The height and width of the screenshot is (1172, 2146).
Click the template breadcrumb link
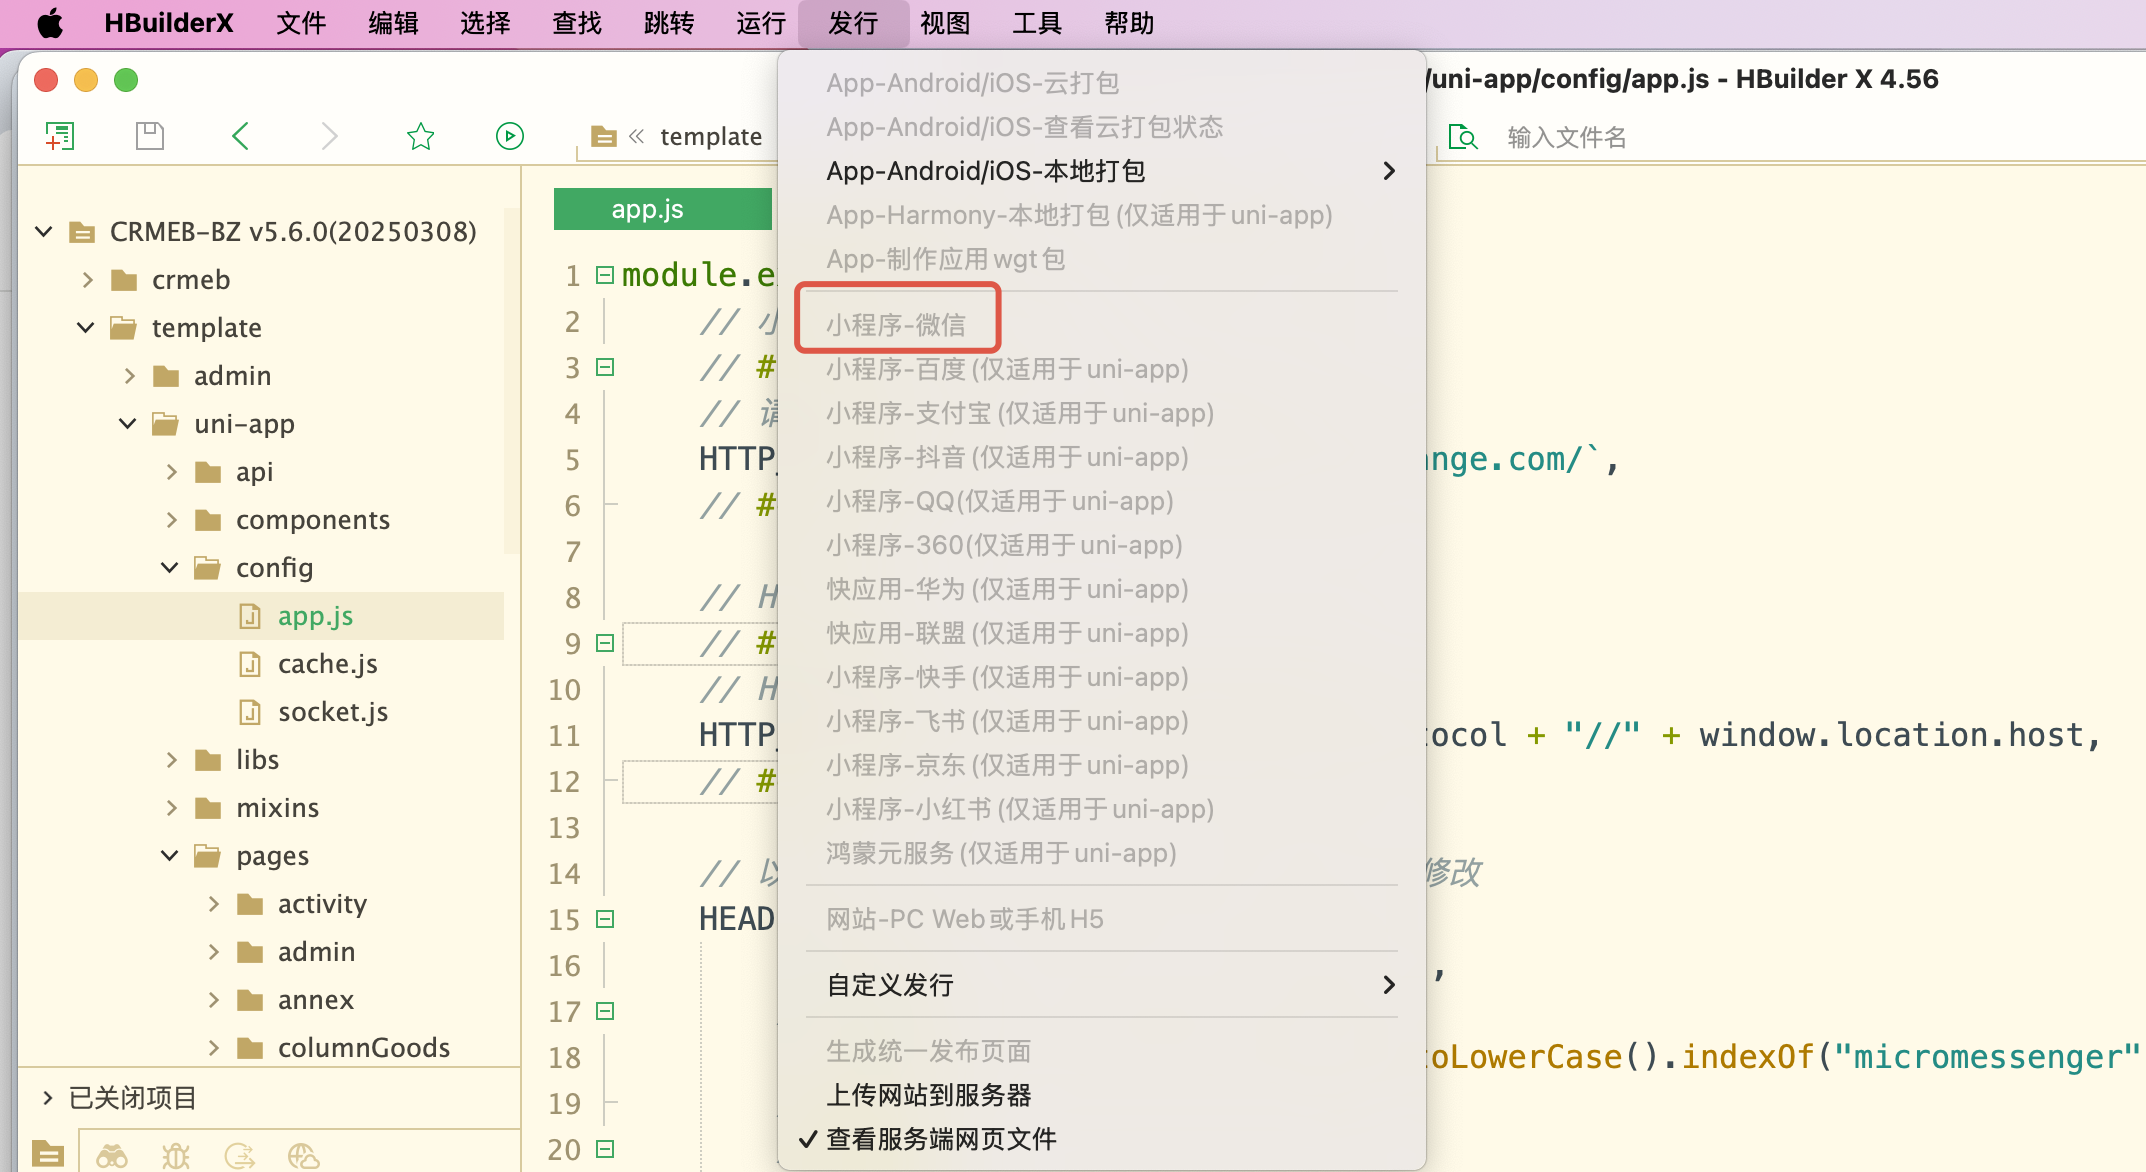point(711,136)
